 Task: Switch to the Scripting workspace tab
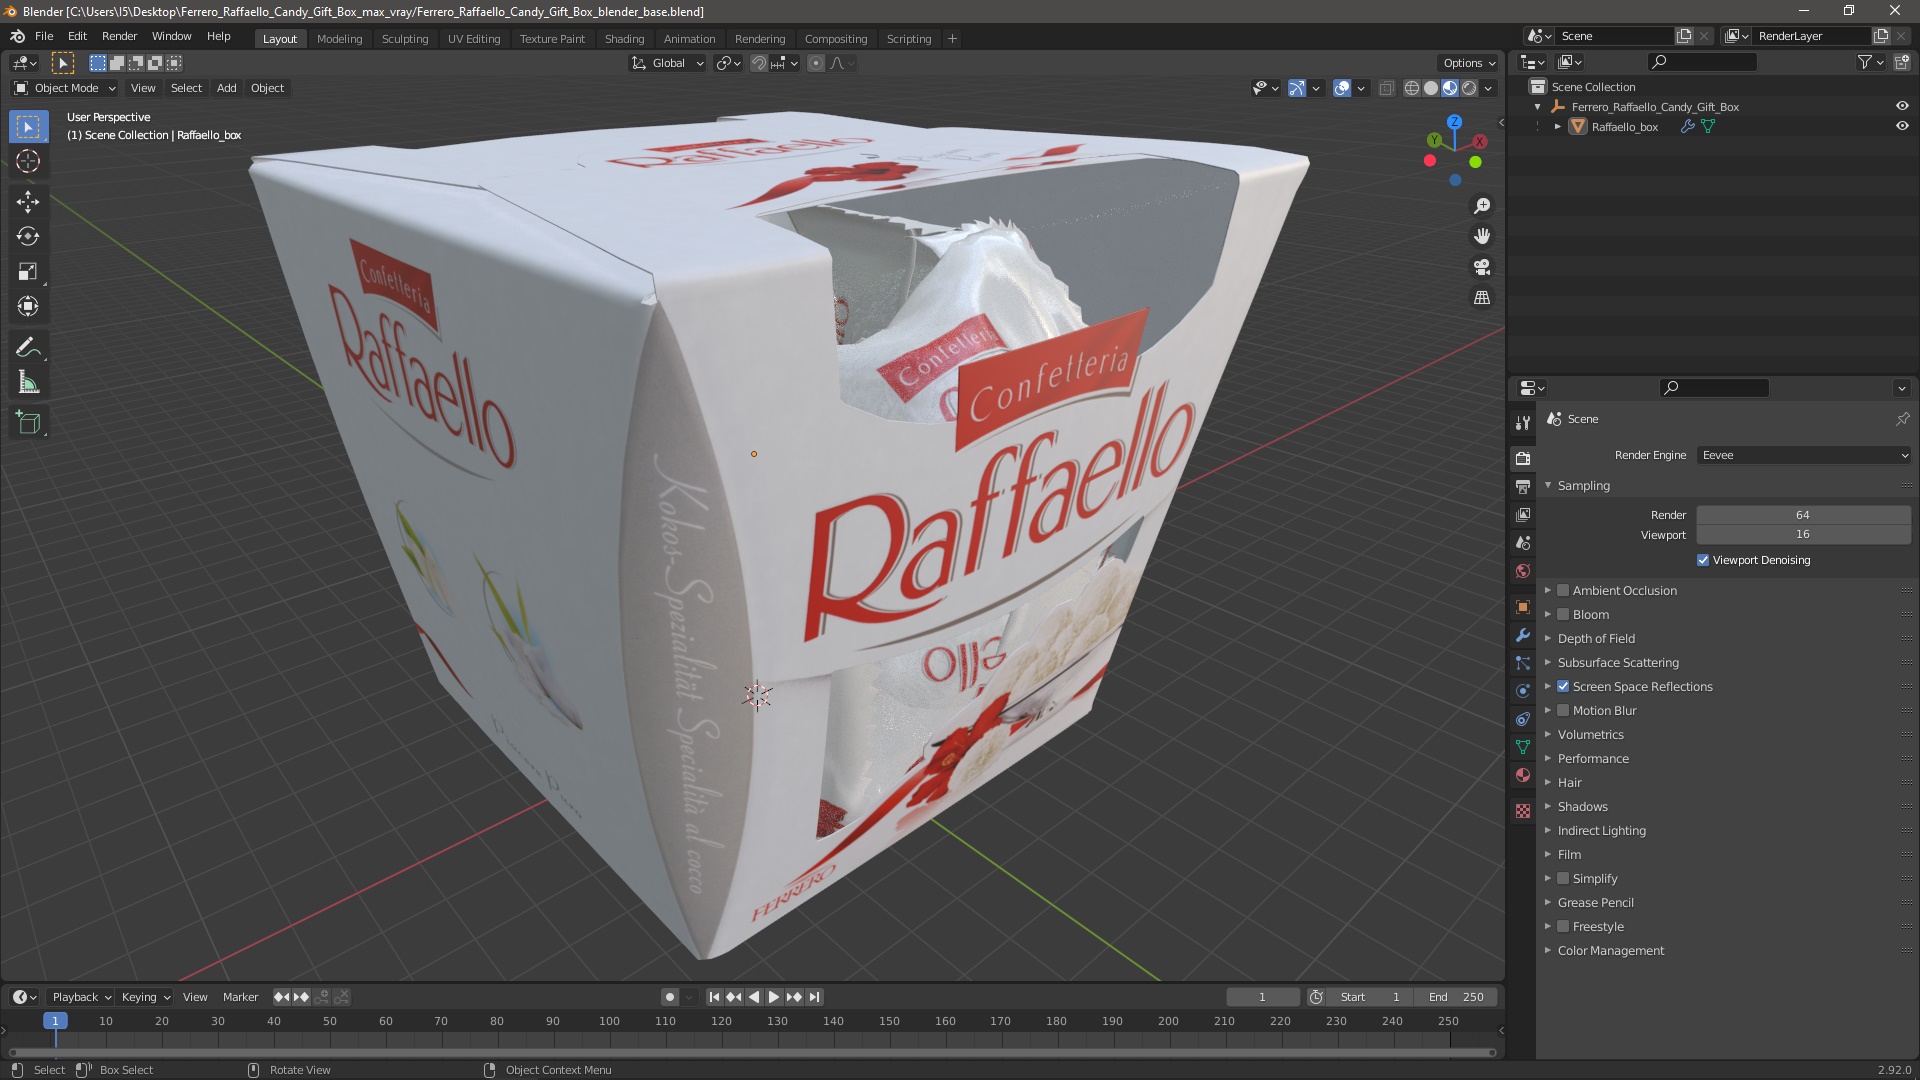[909, 38]
